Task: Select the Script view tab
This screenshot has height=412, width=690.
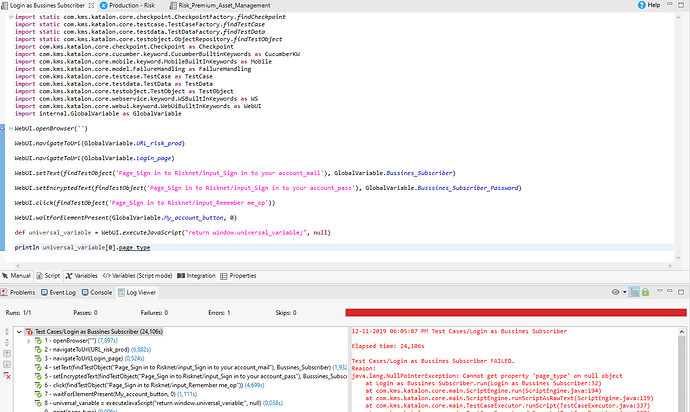Action: coord(48,276)
